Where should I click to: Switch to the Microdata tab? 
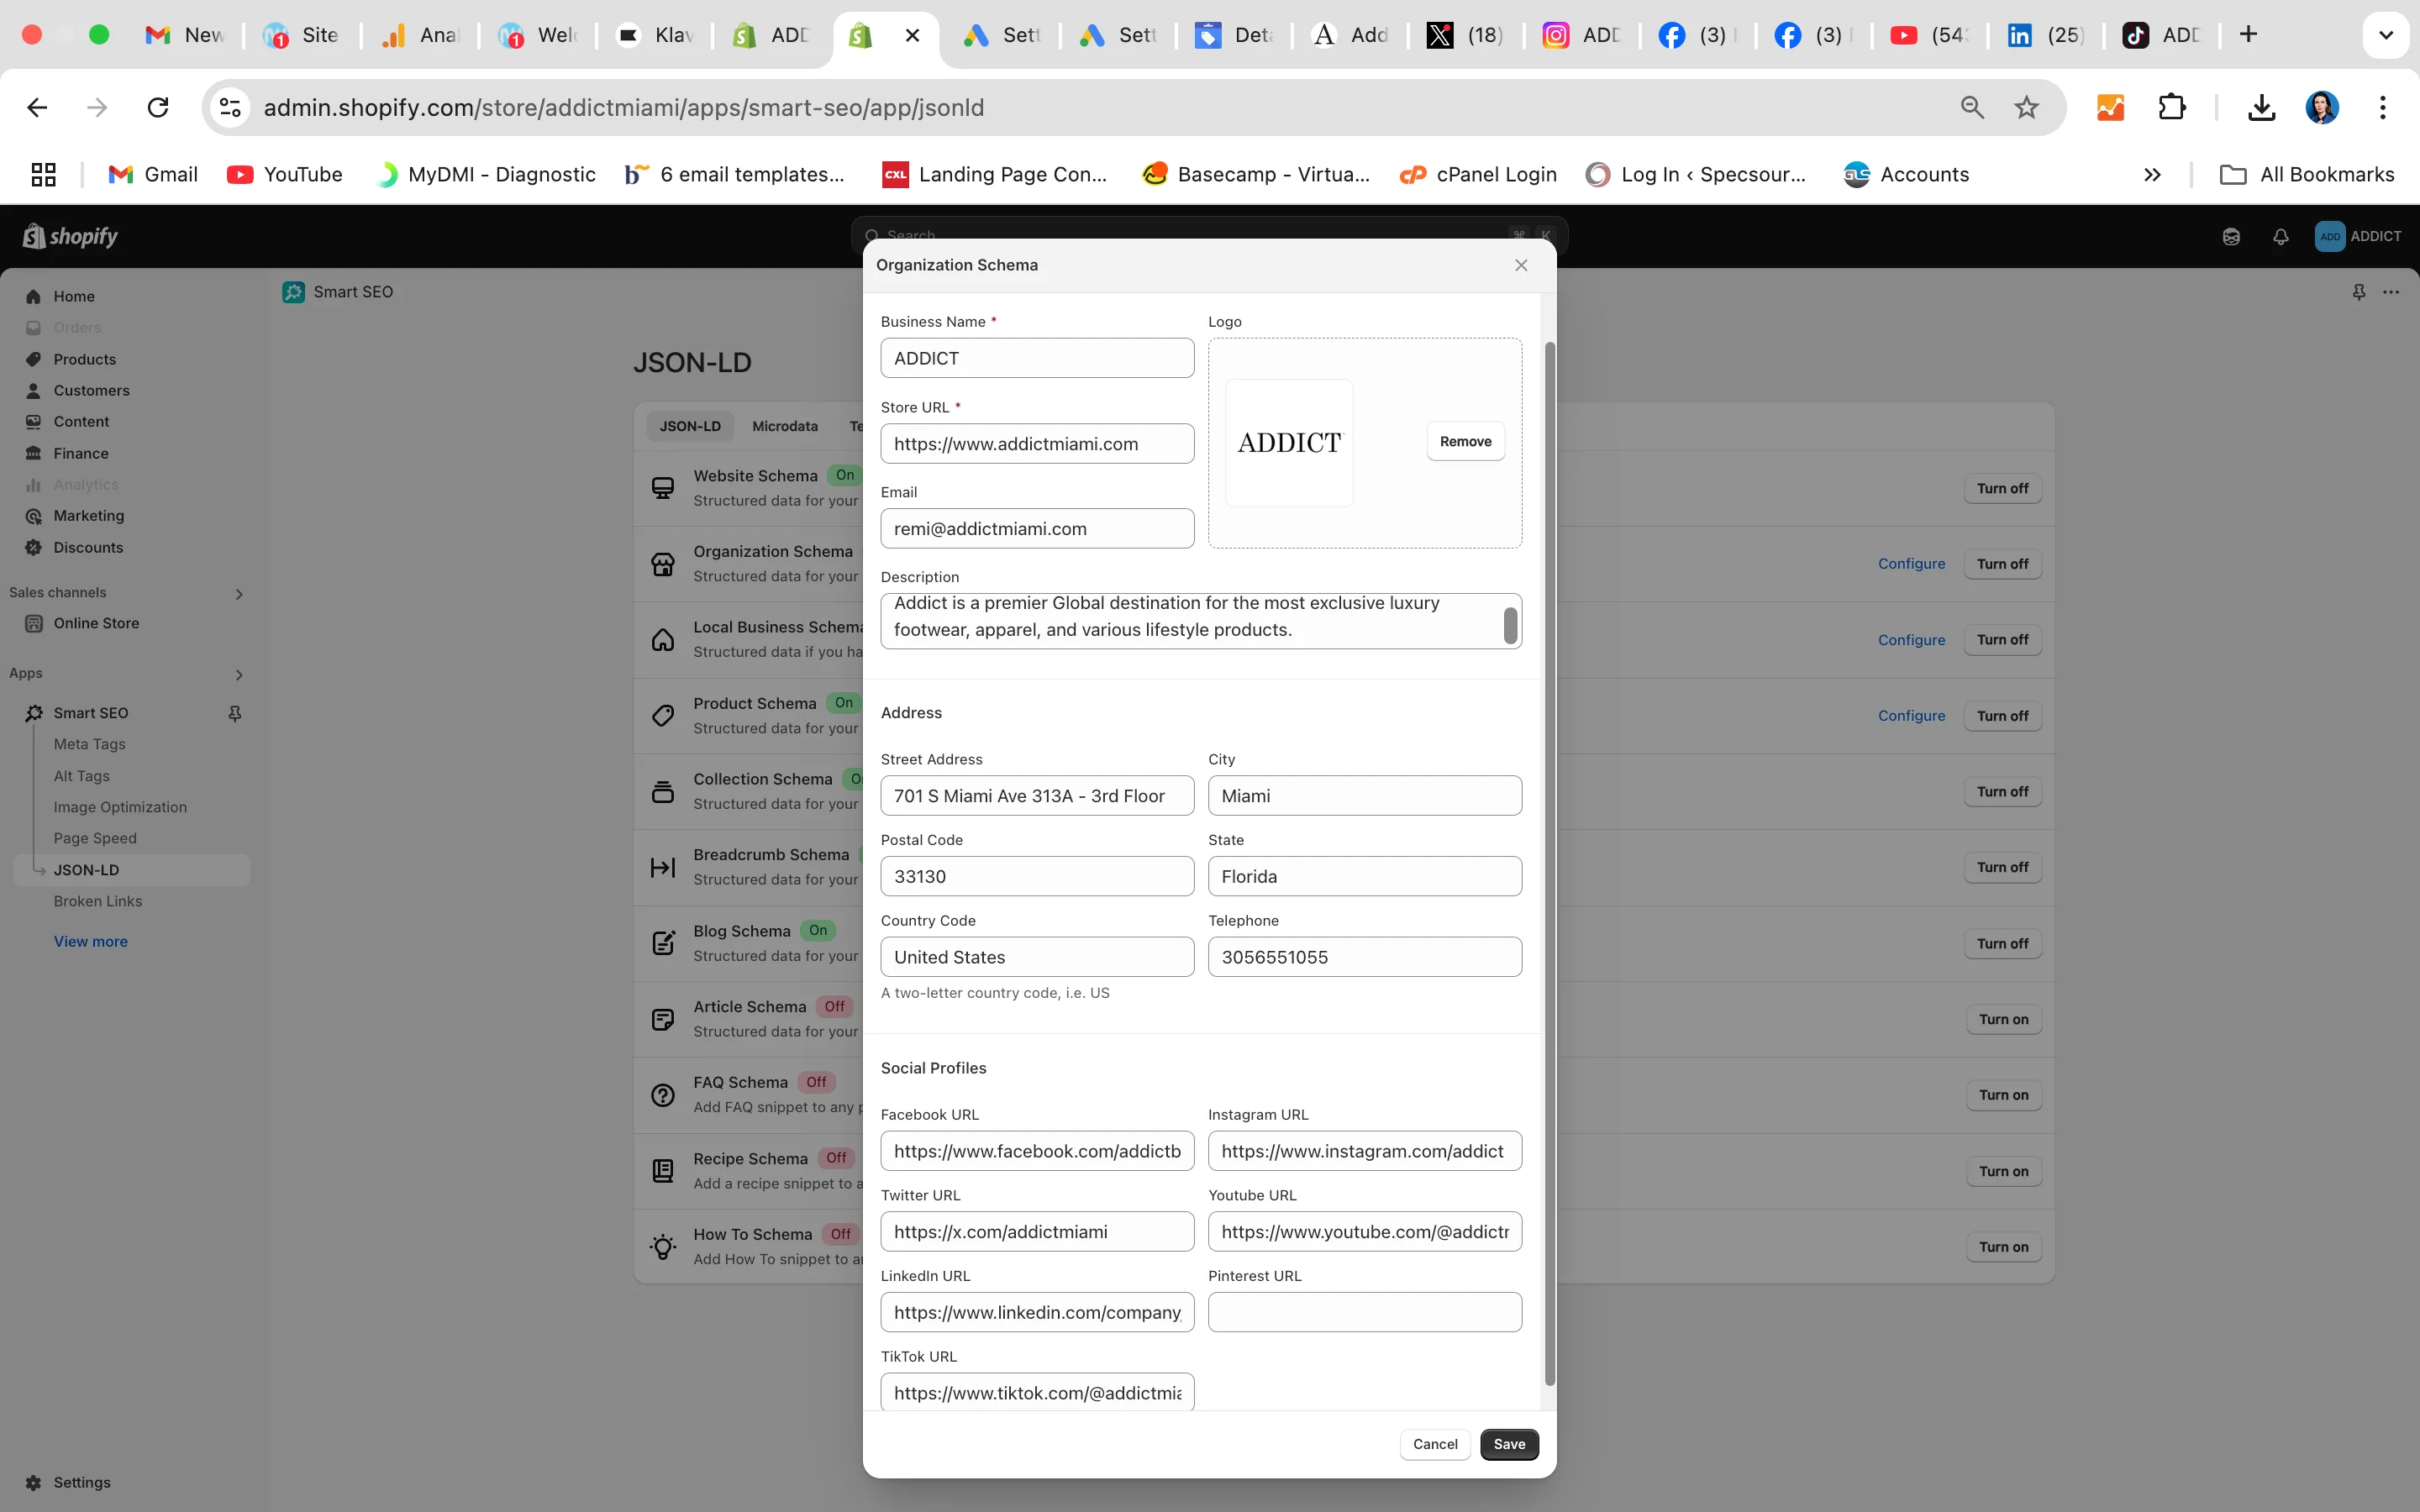point(784,426)
